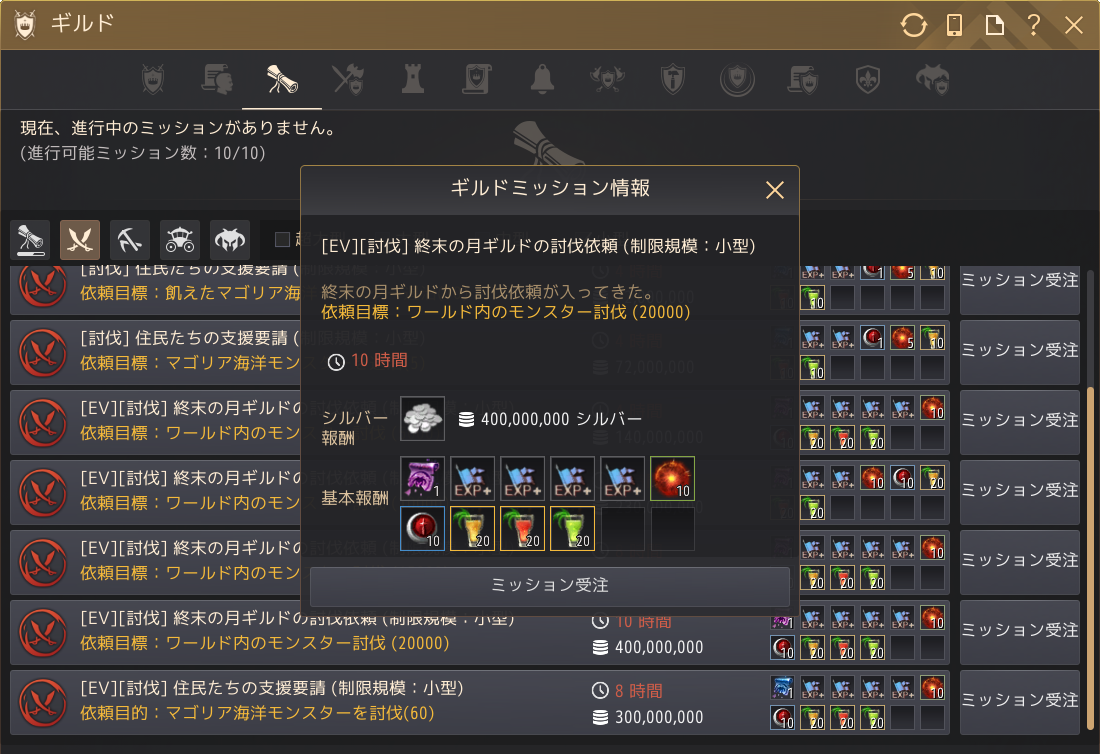Viewport: 1100px width, 754px height.
Task: Open the bell notification guild tab
Action: (542, 79)
